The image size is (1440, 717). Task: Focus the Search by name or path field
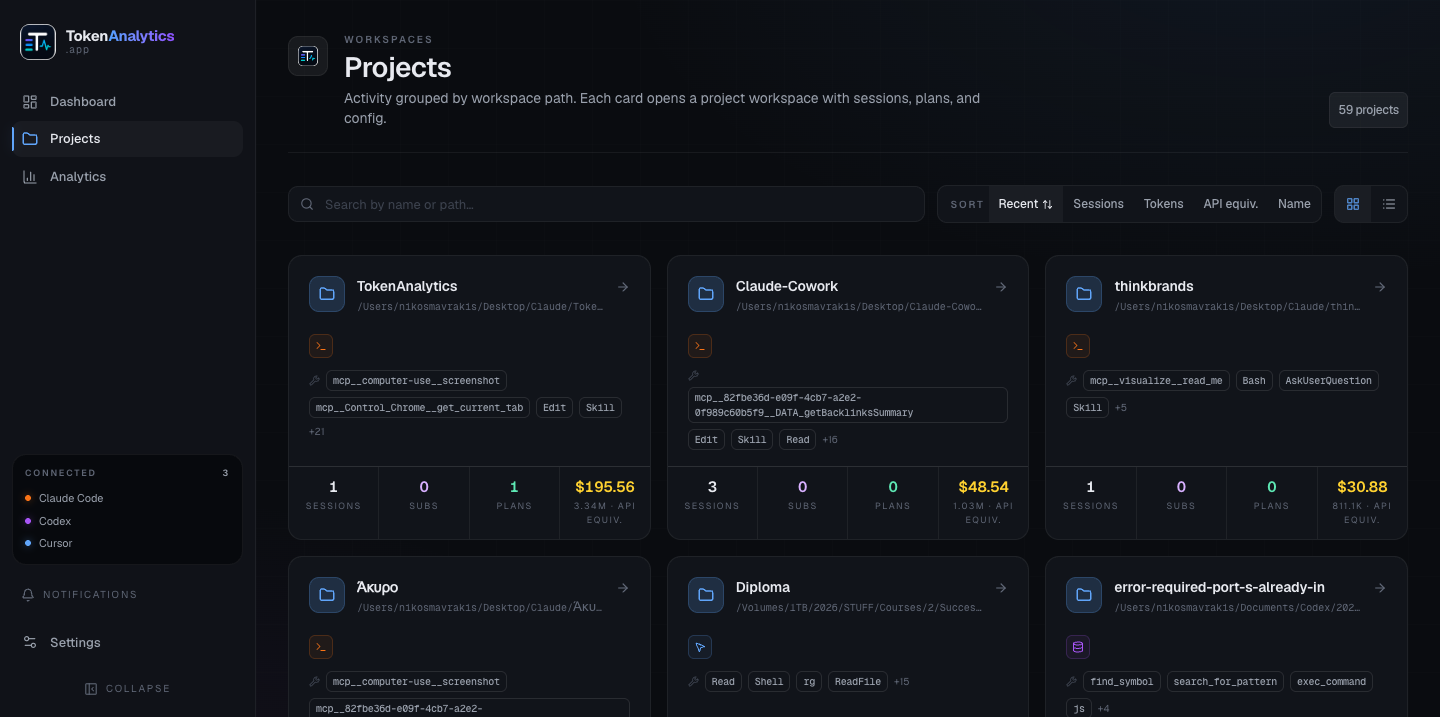[606, 204]
